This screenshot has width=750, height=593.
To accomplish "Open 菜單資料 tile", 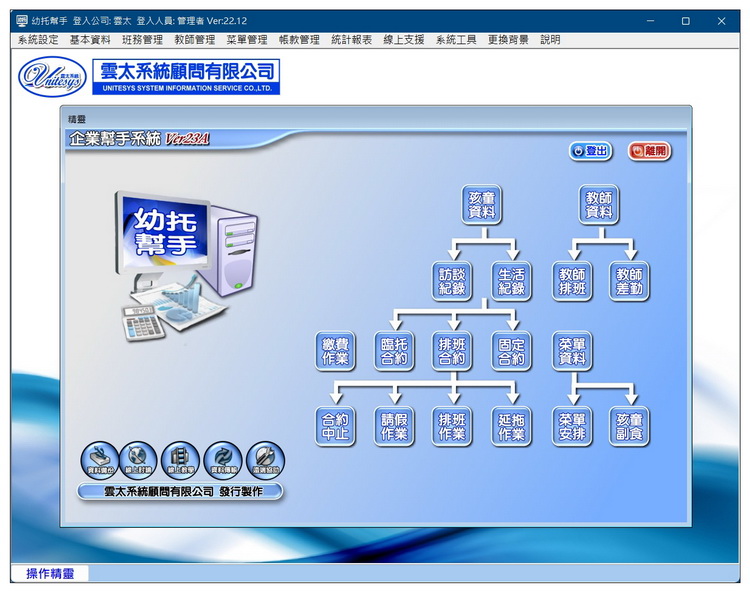I will (x=572, y=351).
